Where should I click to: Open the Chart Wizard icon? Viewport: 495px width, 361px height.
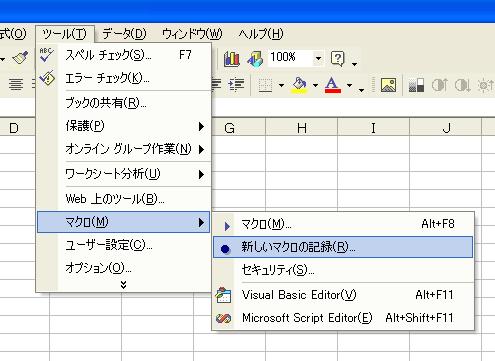(231, 59)
